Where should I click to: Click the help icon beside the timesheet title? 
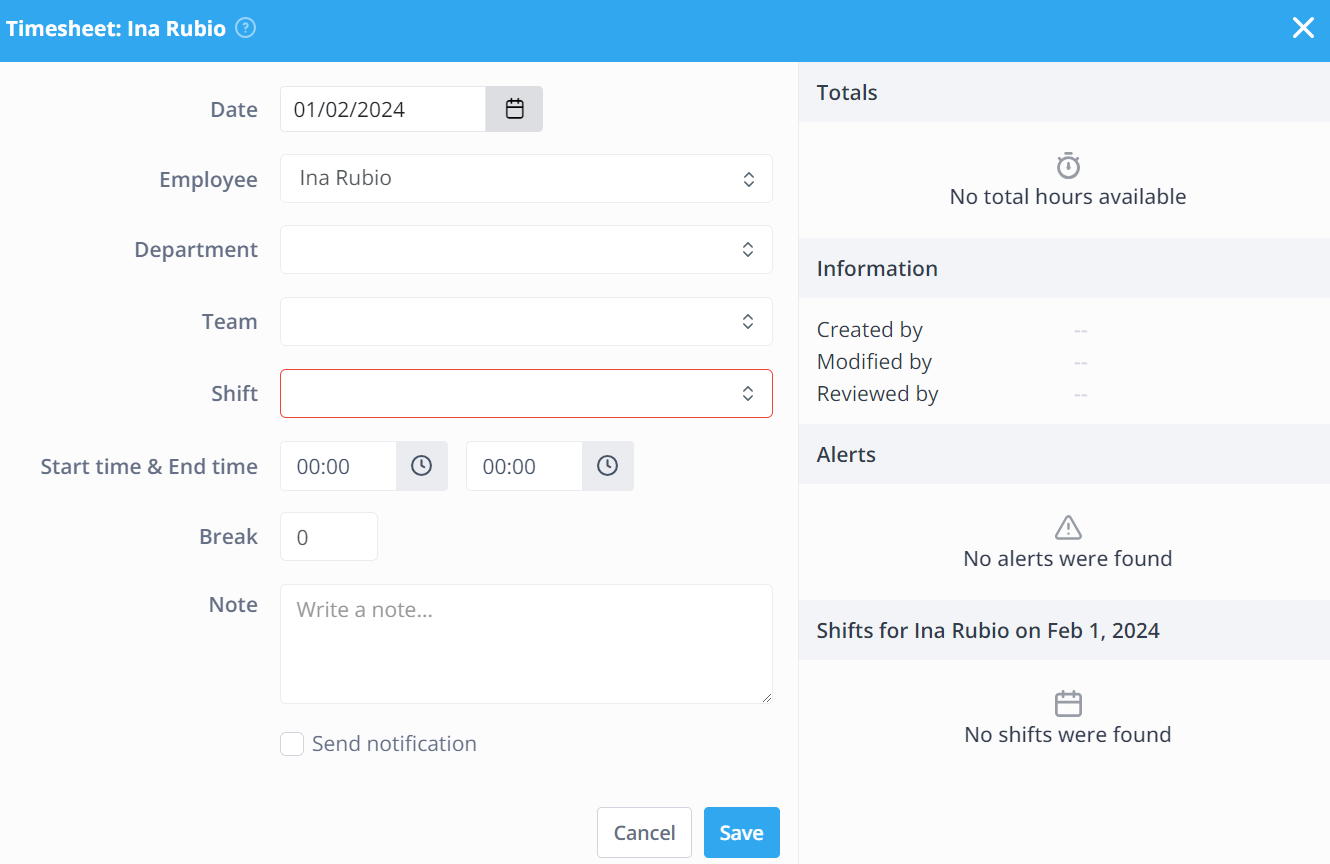(244, 28)
